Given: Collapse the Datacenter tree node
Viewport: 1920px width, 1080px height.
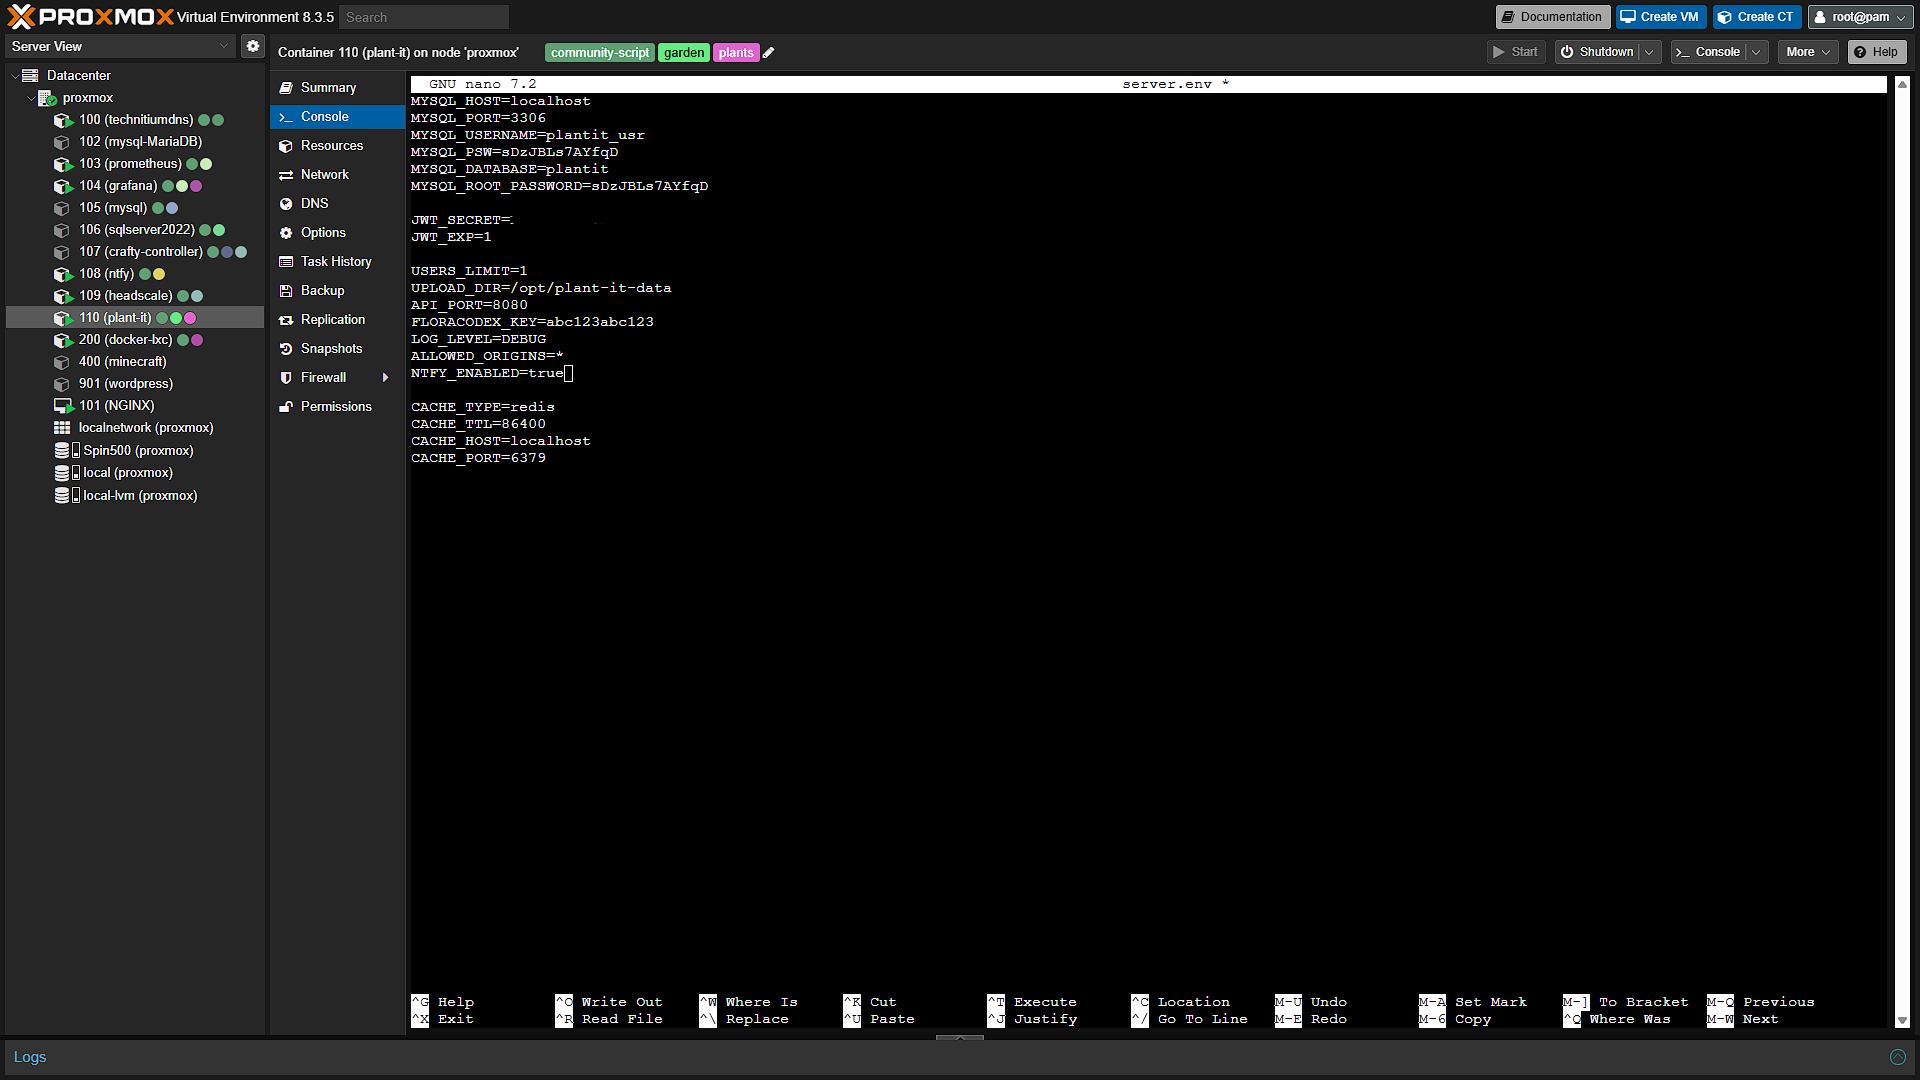Looking at the screenshot, I should coord(14,76).
